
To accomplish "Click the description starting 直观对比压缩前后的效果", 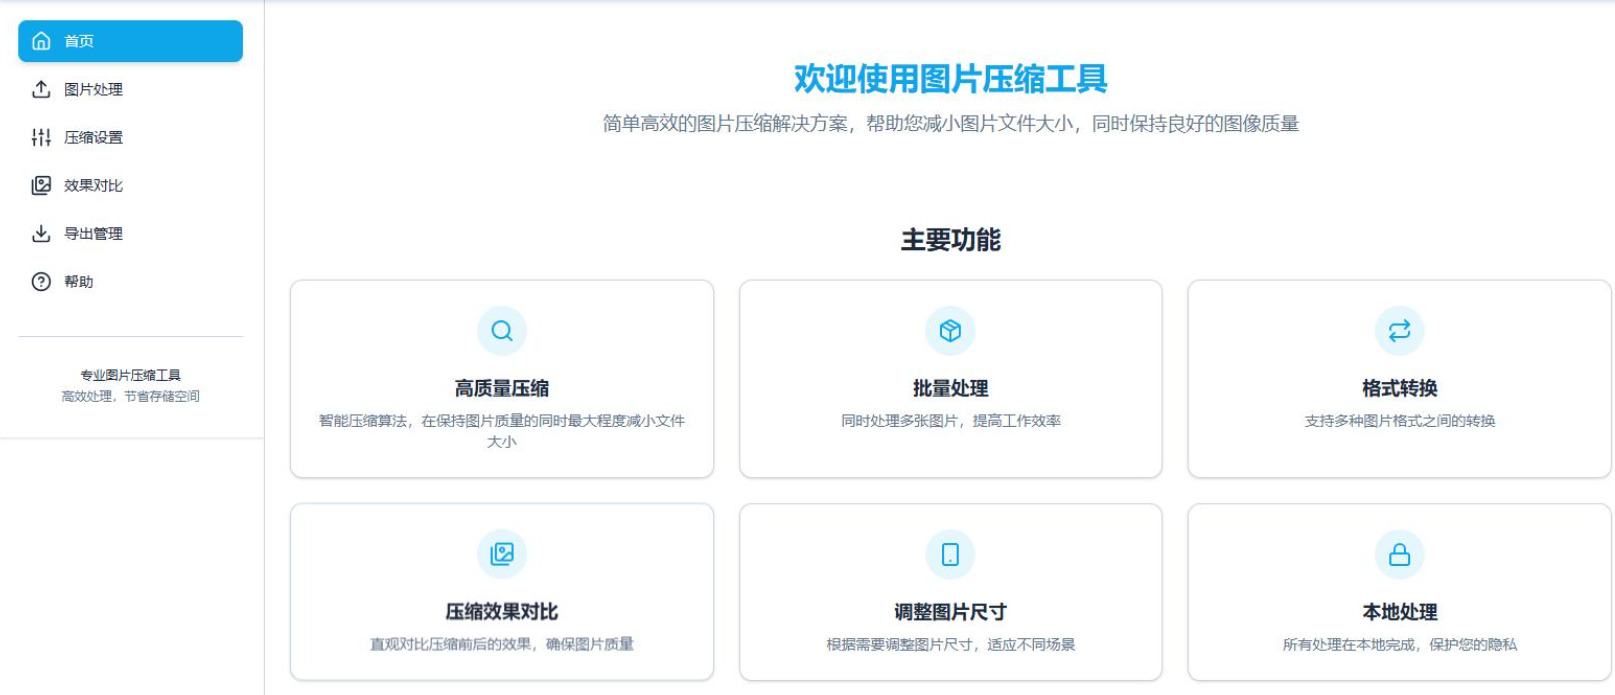I will [x=502, y=644].
